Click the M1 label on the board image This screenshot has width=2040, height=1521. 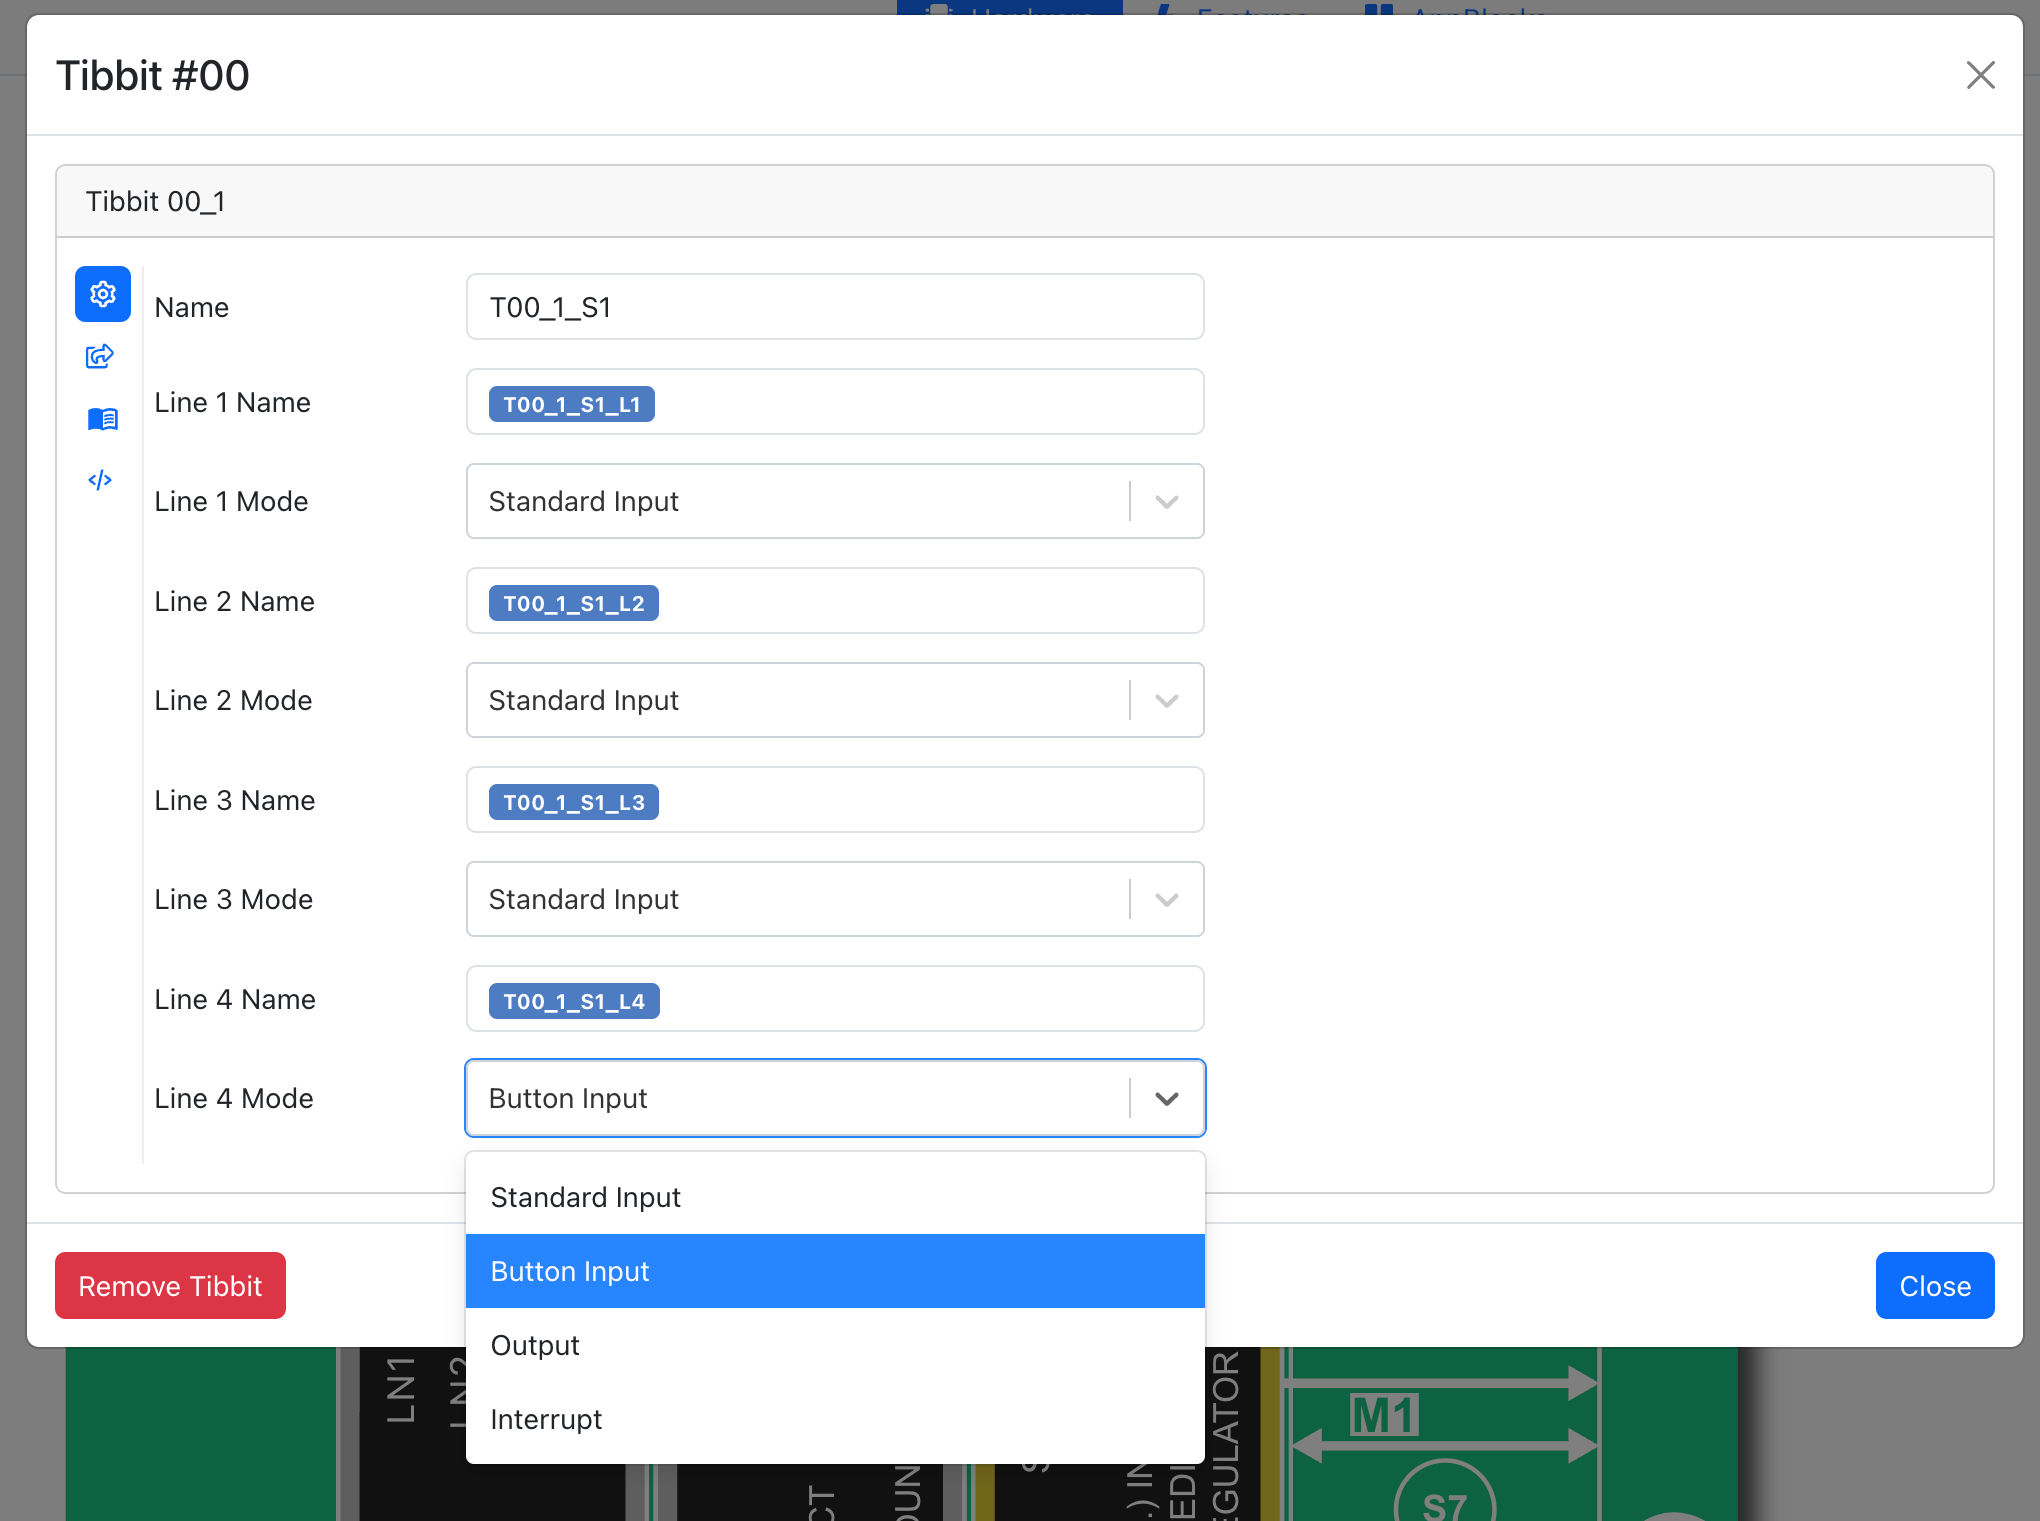(x=1385, y=1414)
